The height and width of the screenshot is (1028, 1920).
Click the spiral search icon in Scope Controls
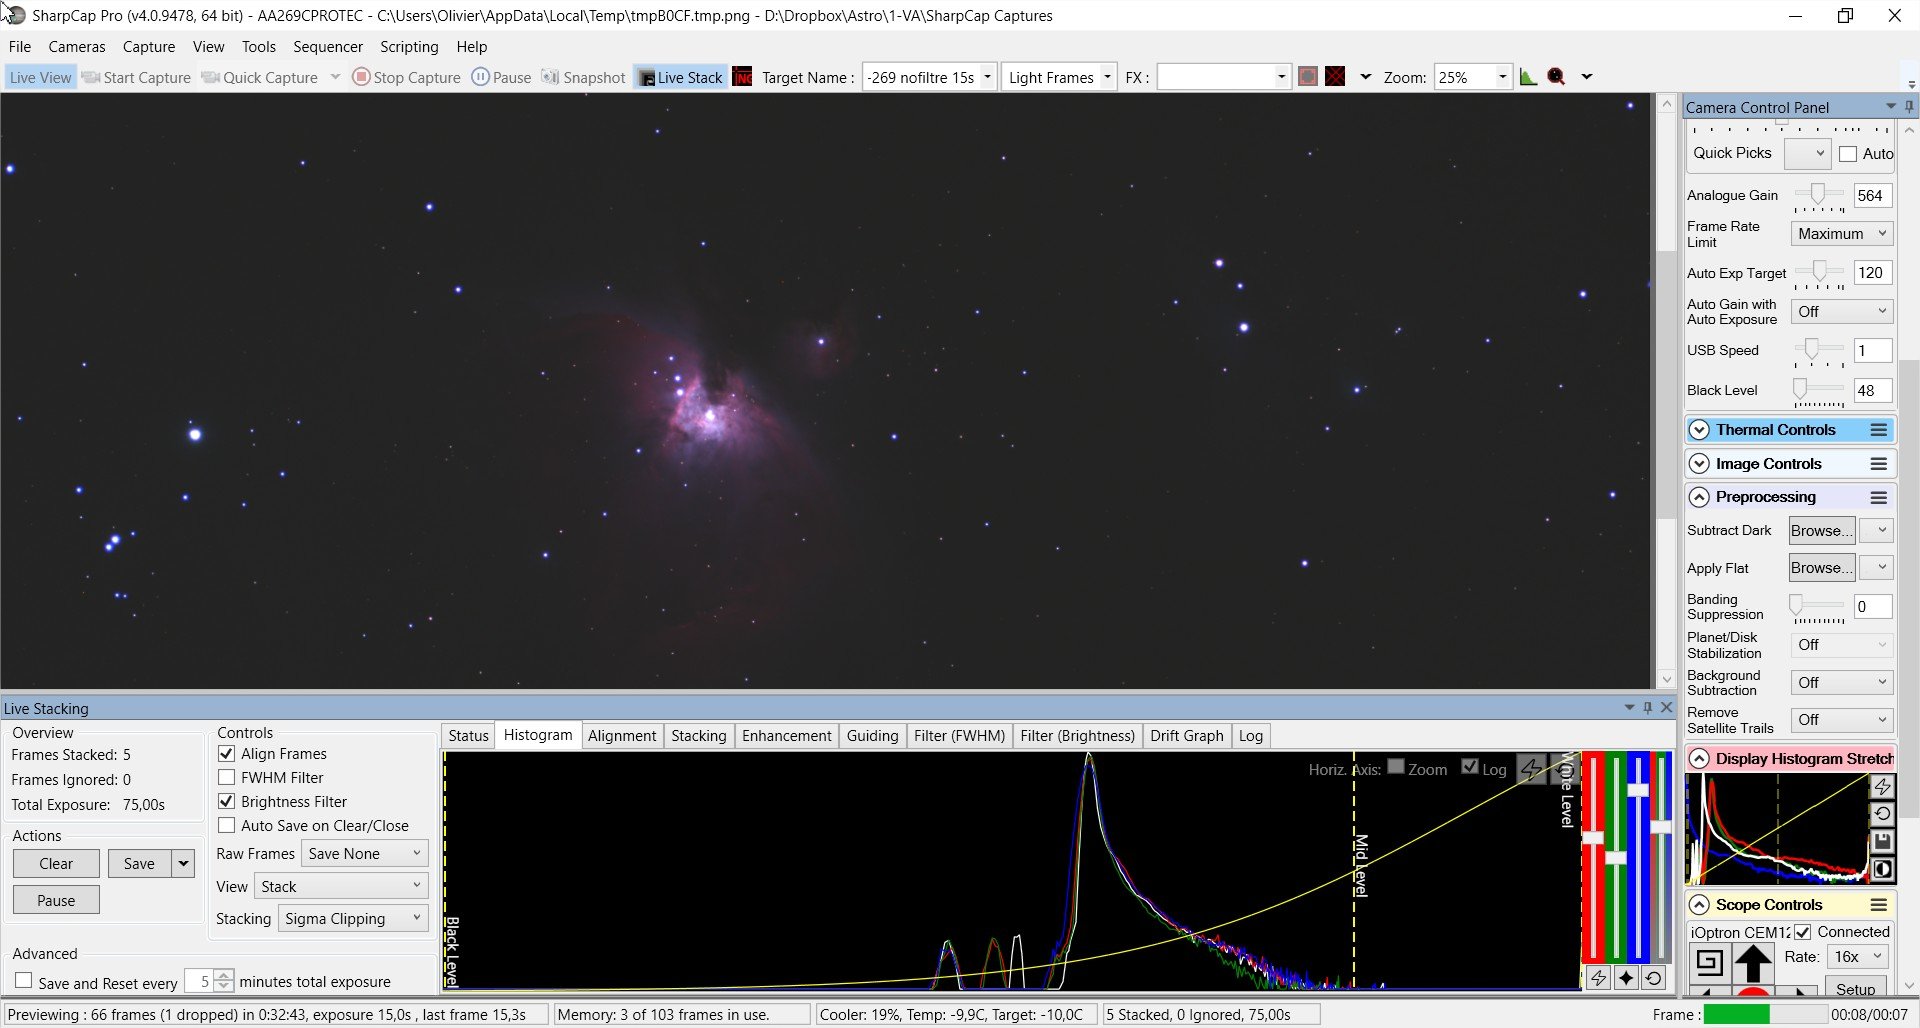1709,962
